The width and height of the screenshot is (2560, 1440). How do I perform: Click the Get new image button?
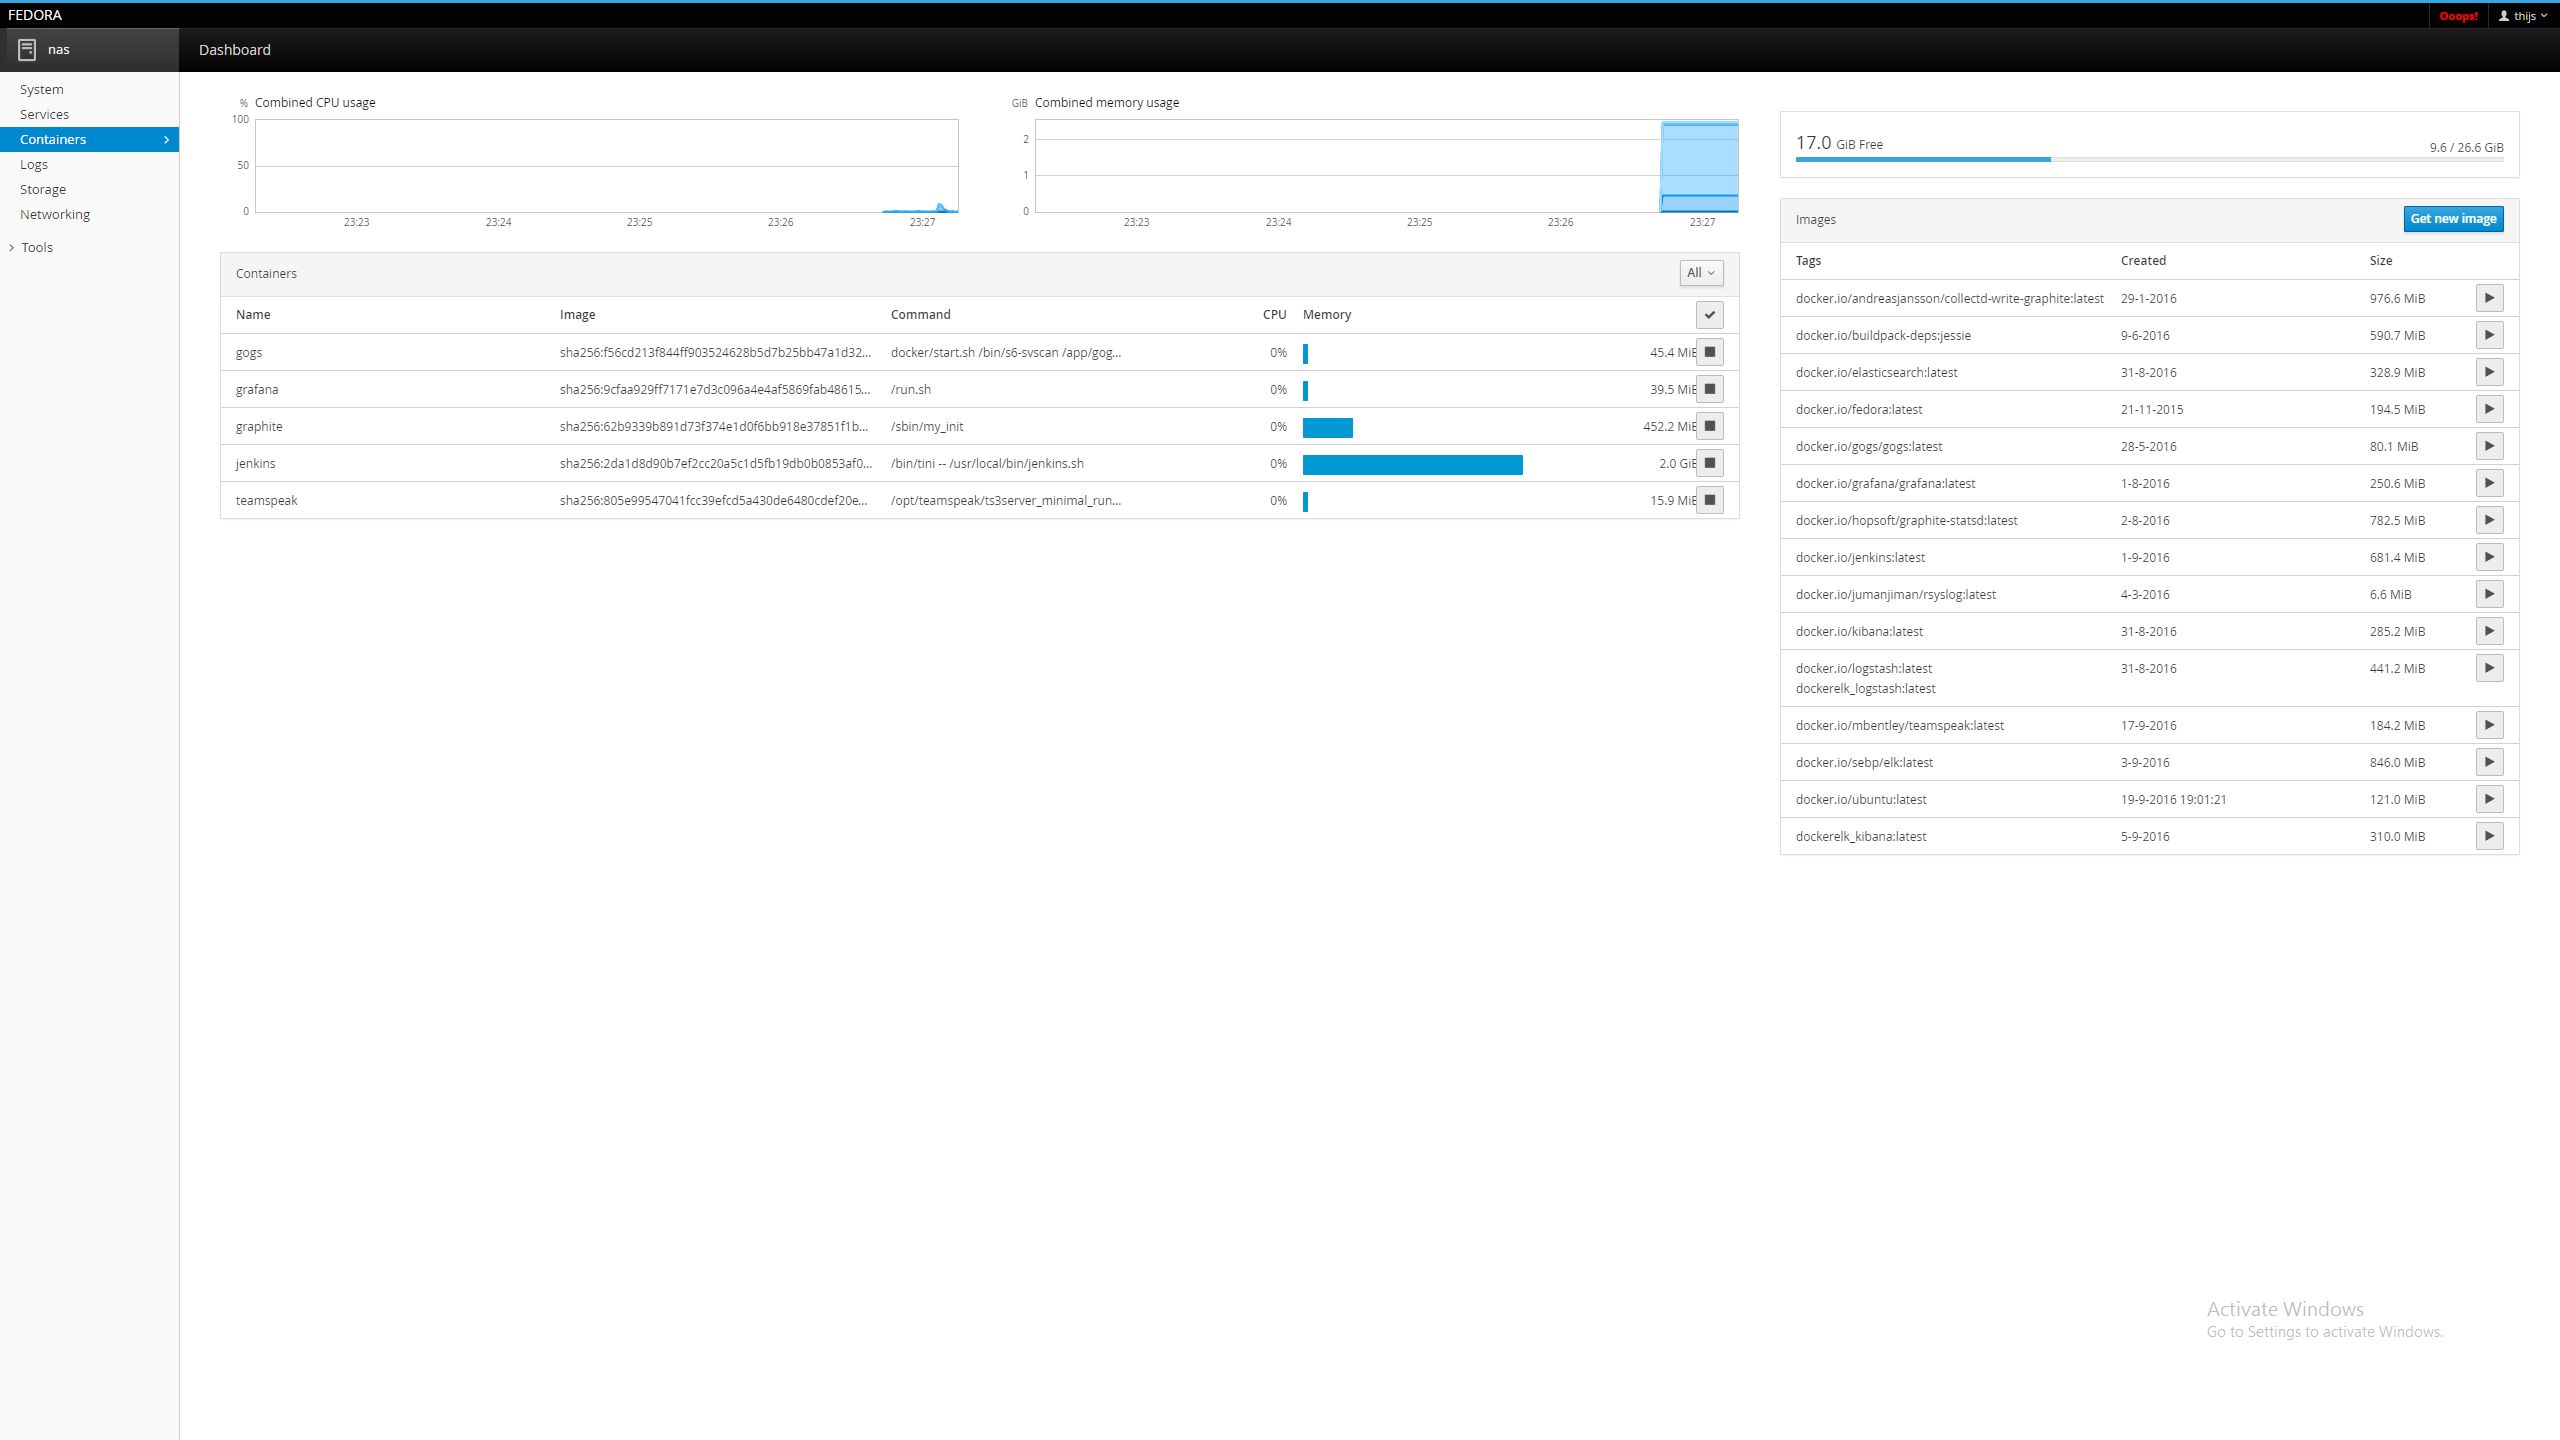point(2453,219)
